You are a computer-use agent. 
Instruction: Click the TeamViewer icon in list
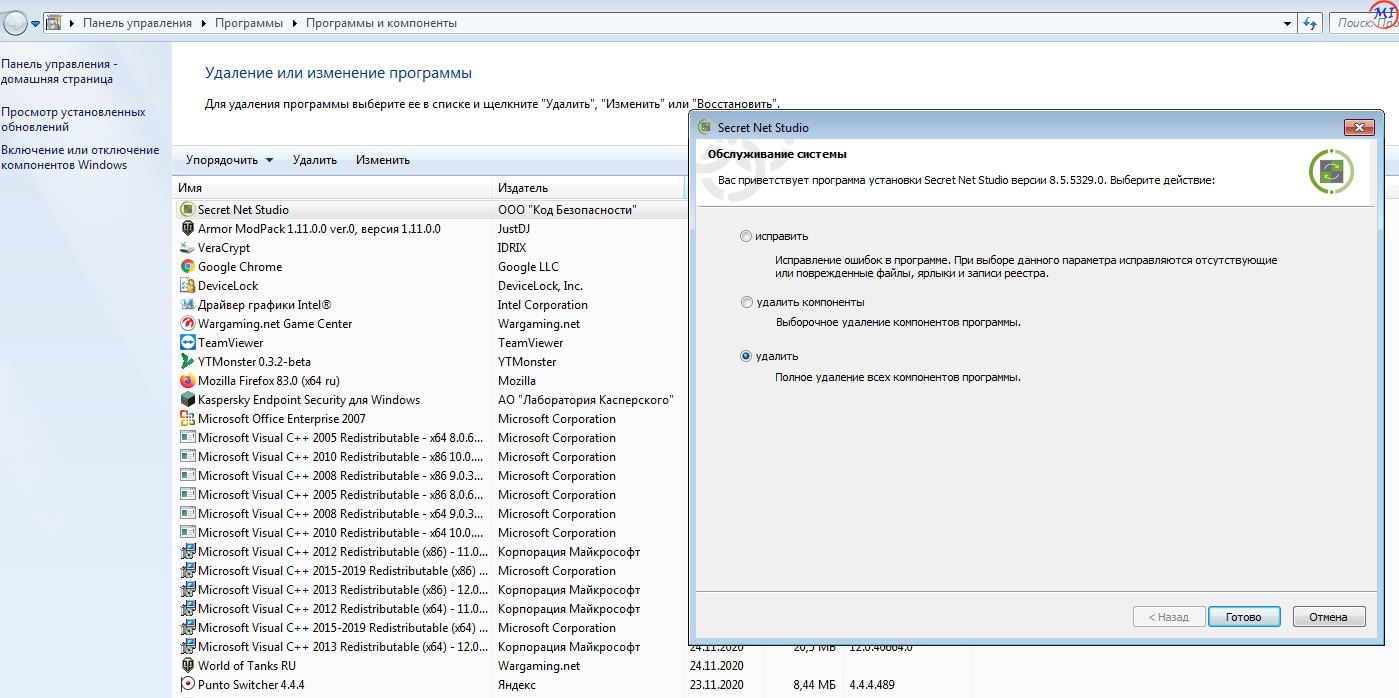point(187,343)
